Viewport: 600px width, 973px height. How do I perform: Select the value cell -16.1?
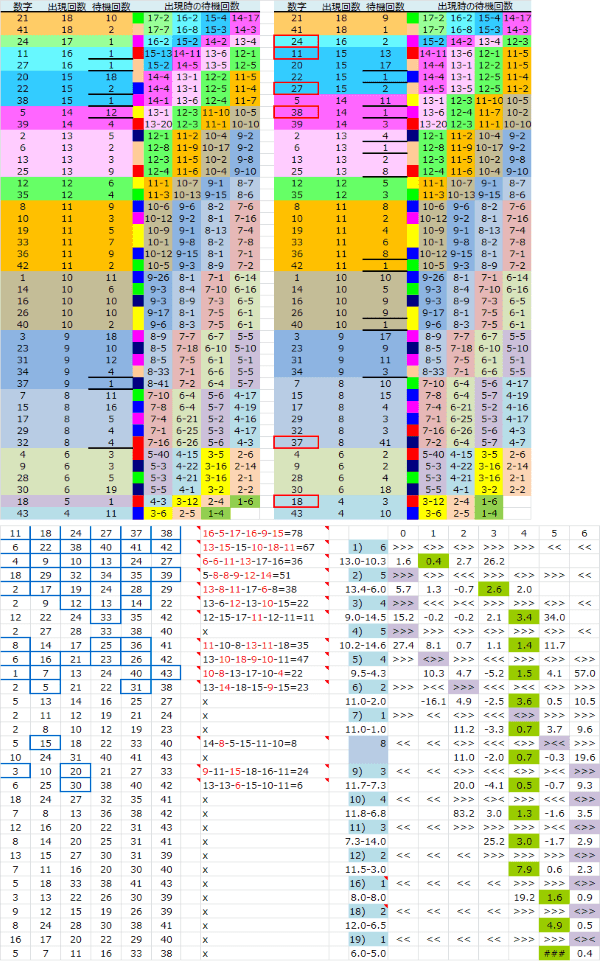[434, 701]
